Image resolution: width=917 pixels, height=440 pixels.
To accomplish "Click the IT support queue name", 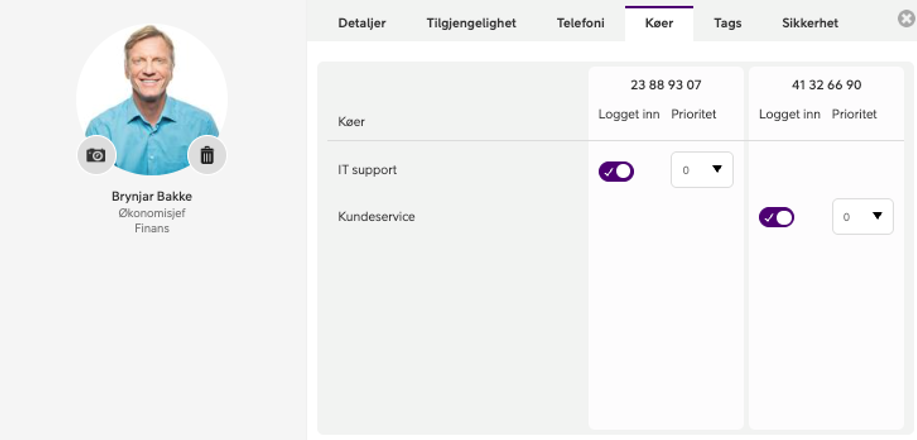I will [367, 170].
